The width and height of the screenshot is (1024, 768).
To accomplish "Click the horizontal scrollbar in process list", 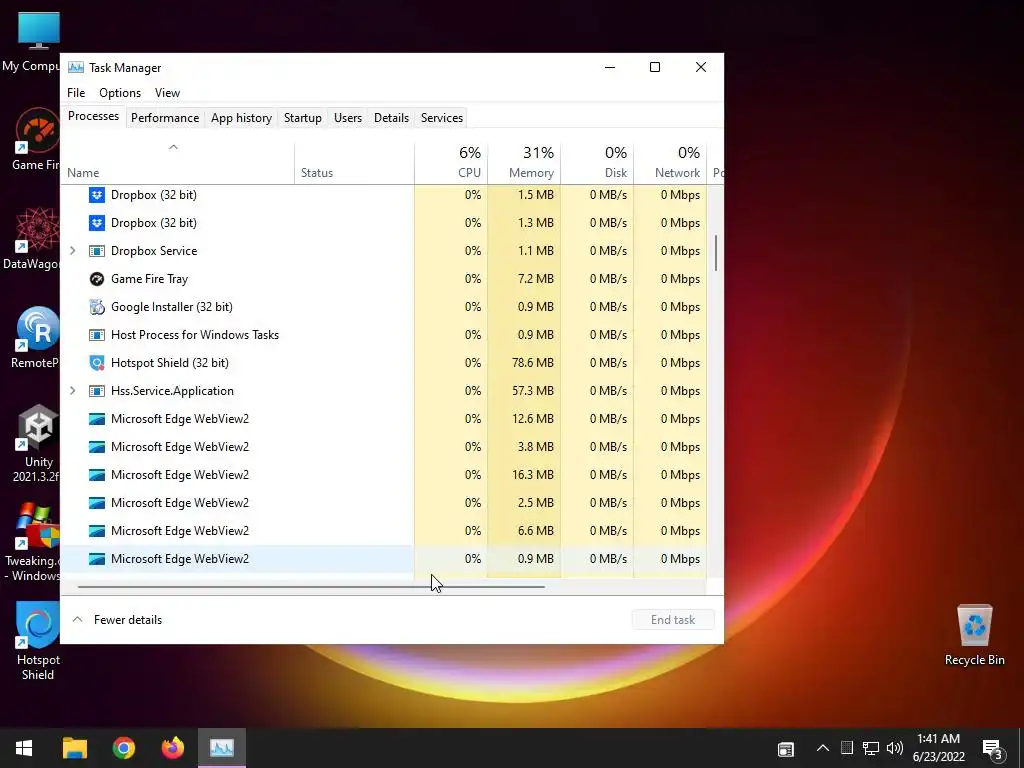I will (311, 586).
